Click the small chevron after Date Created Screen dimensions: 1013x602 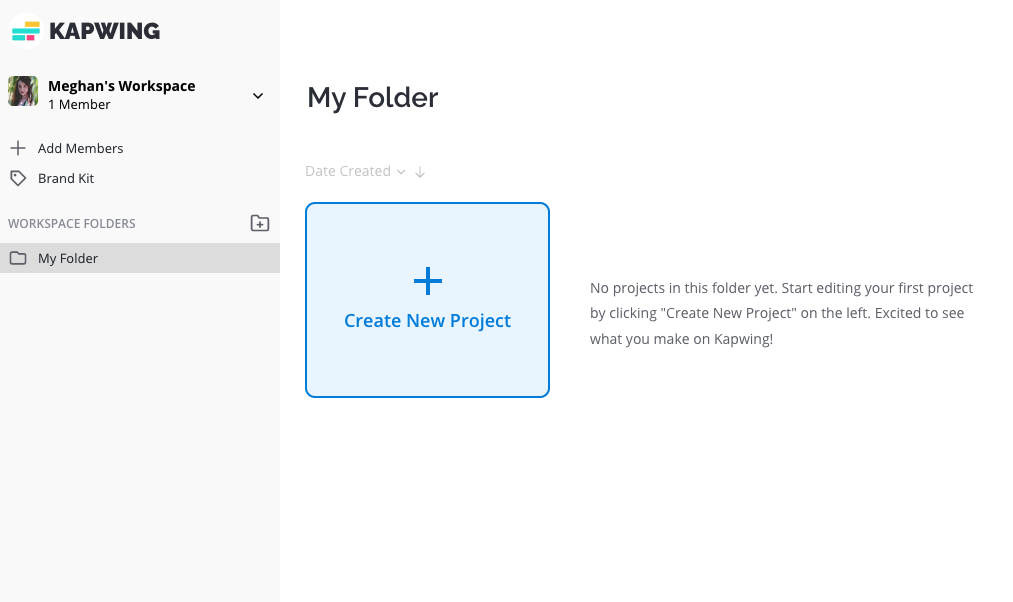[x=401, y=172]
